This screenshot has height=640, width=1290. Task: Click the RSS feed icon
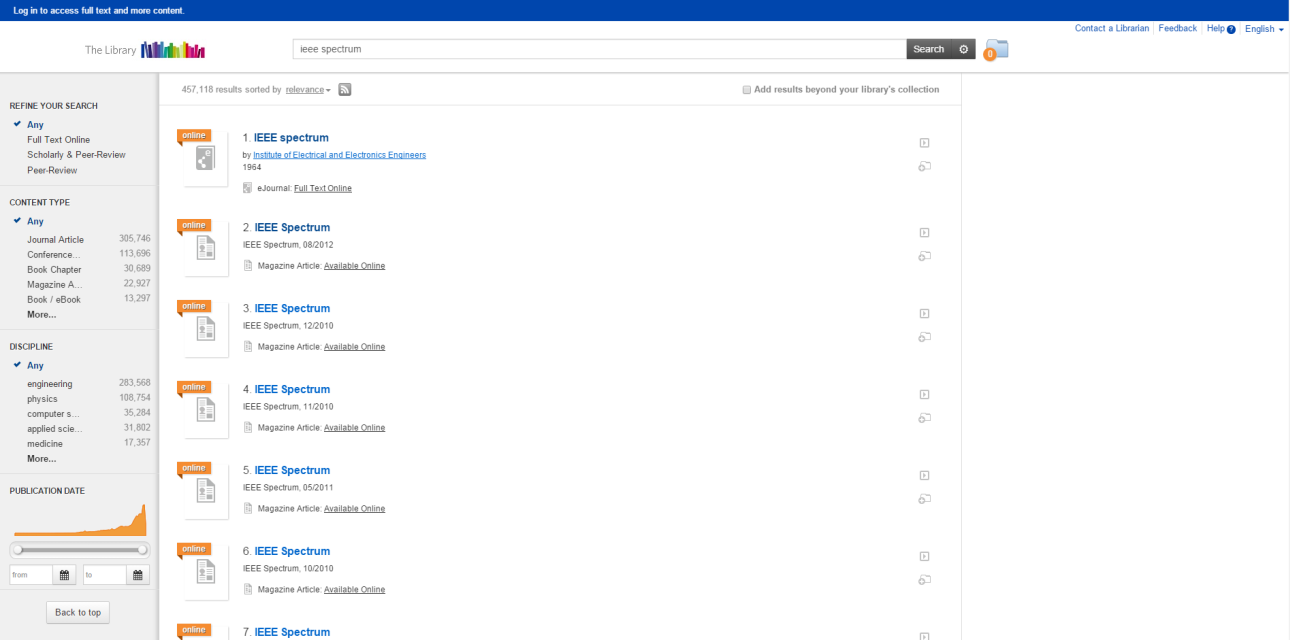344,90
